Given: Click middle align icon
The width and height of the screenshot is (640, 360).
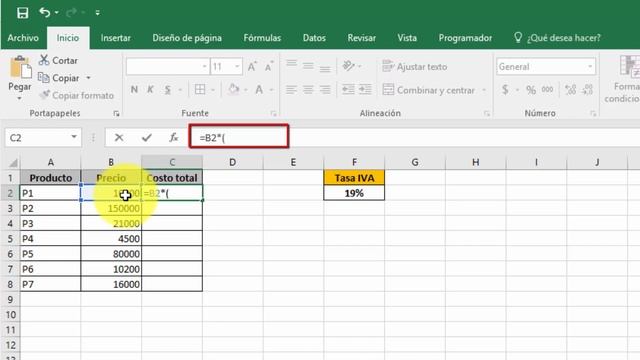Looking at the screenshot, I should coord(308,66).
